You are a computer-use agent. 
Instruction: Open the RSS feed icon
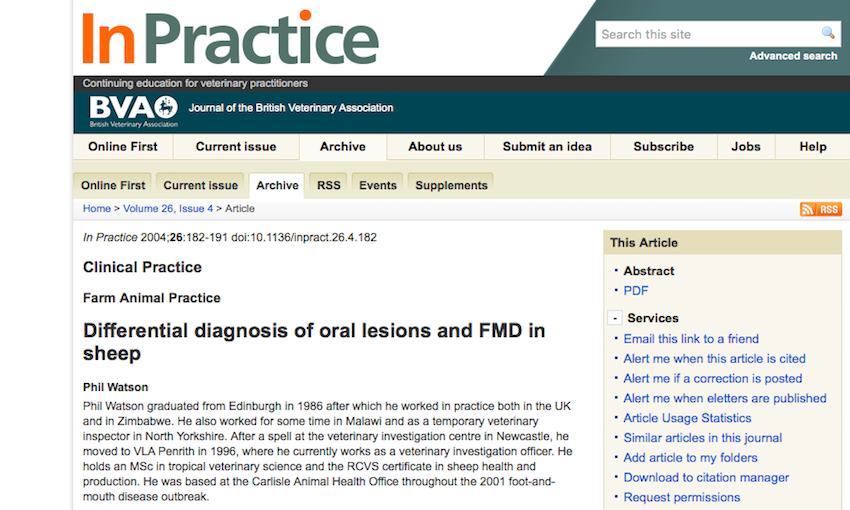[820, 209]
